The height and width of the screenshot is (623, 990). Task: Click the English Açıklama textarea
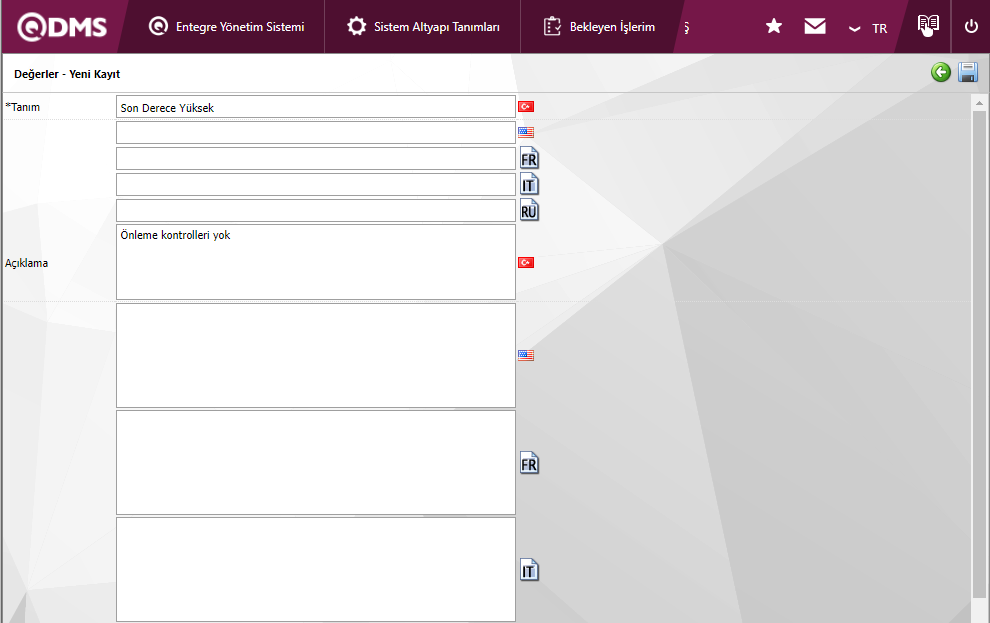coord(316,355)
